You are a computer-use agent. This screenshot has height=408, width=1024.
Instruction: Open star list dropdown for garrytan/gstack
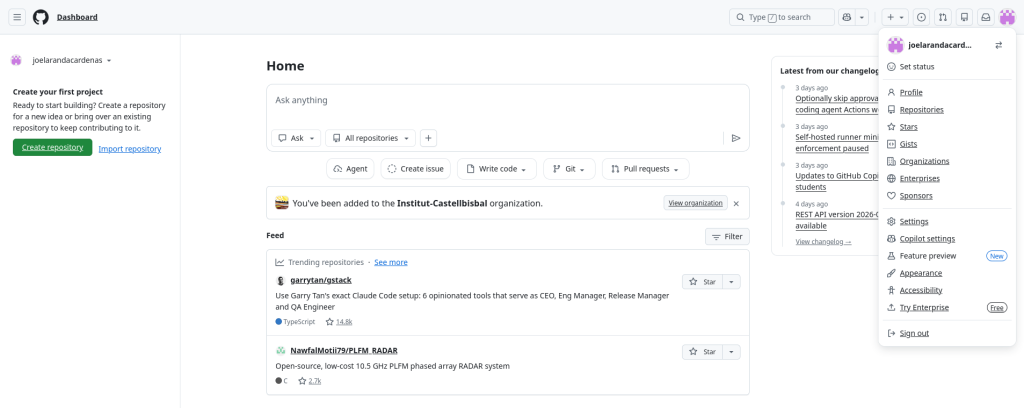point(731,282)
